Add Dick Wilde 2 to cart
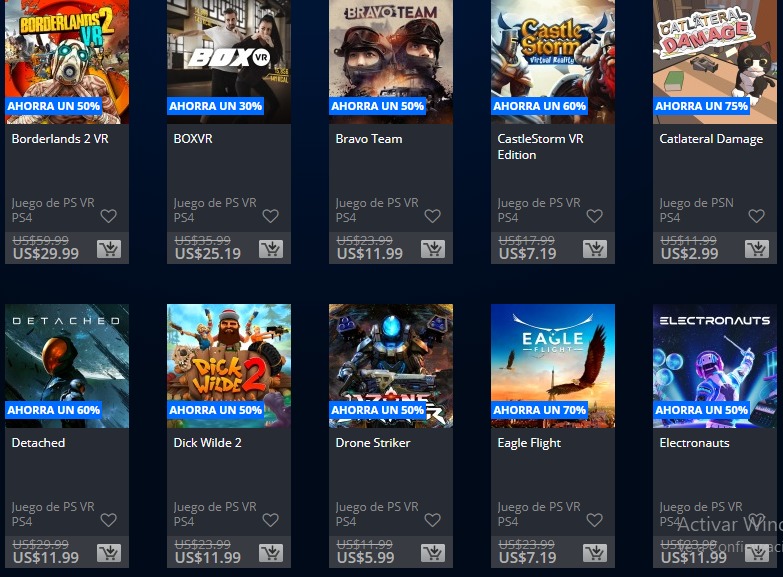This screenshot has height=577, width=783. pyautogui.click(x=271, y=553)
